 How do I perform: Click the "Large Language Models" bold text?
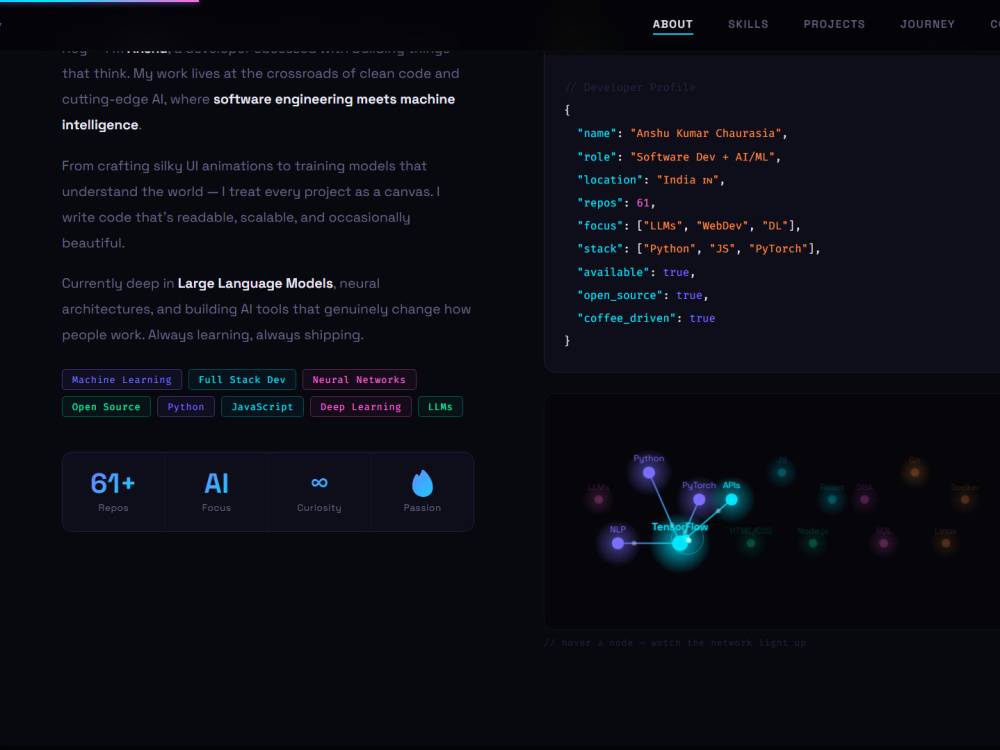tap(255, 283)
